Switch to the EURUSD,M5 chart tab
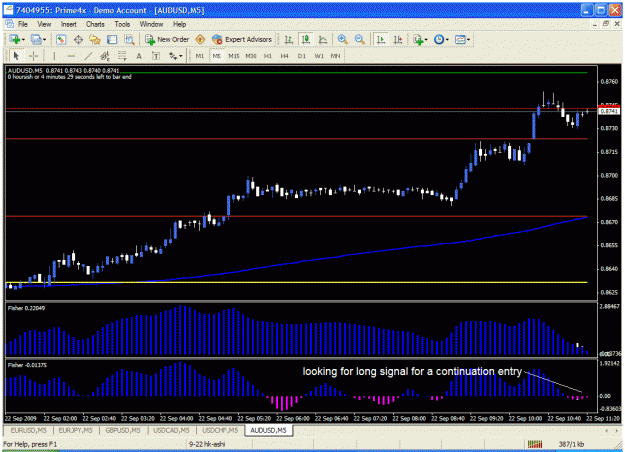The width and height of the screenshot is (625, 452). point(28,430)
